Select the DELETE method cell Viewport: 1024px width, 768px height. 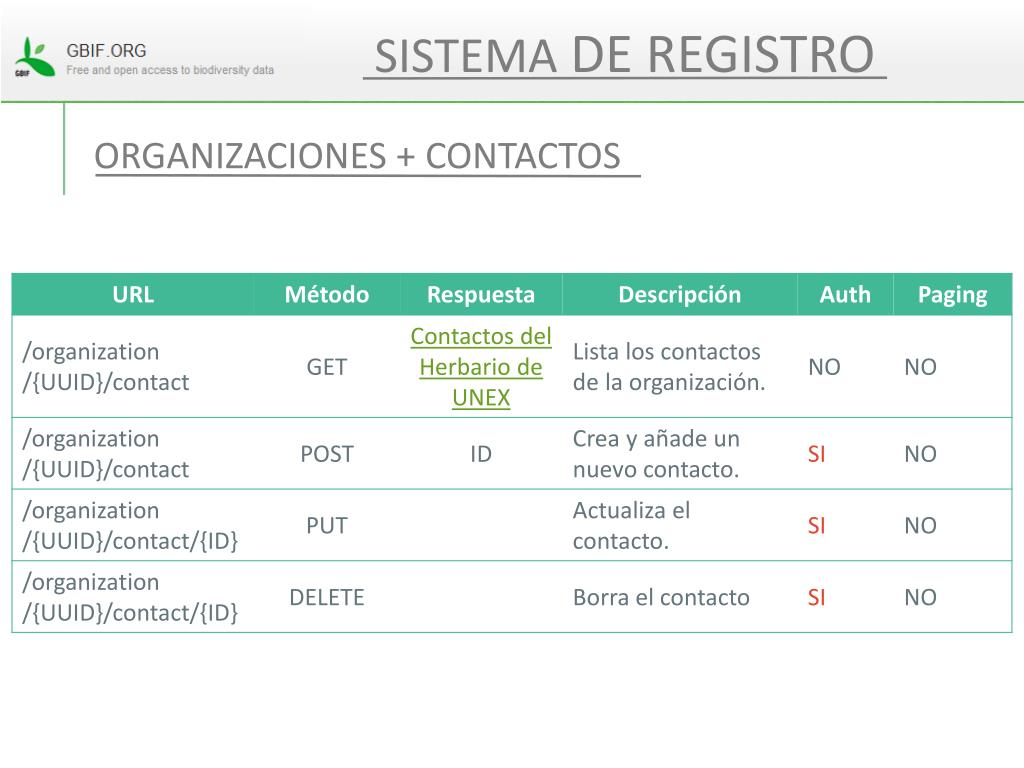tap(327, 598)
